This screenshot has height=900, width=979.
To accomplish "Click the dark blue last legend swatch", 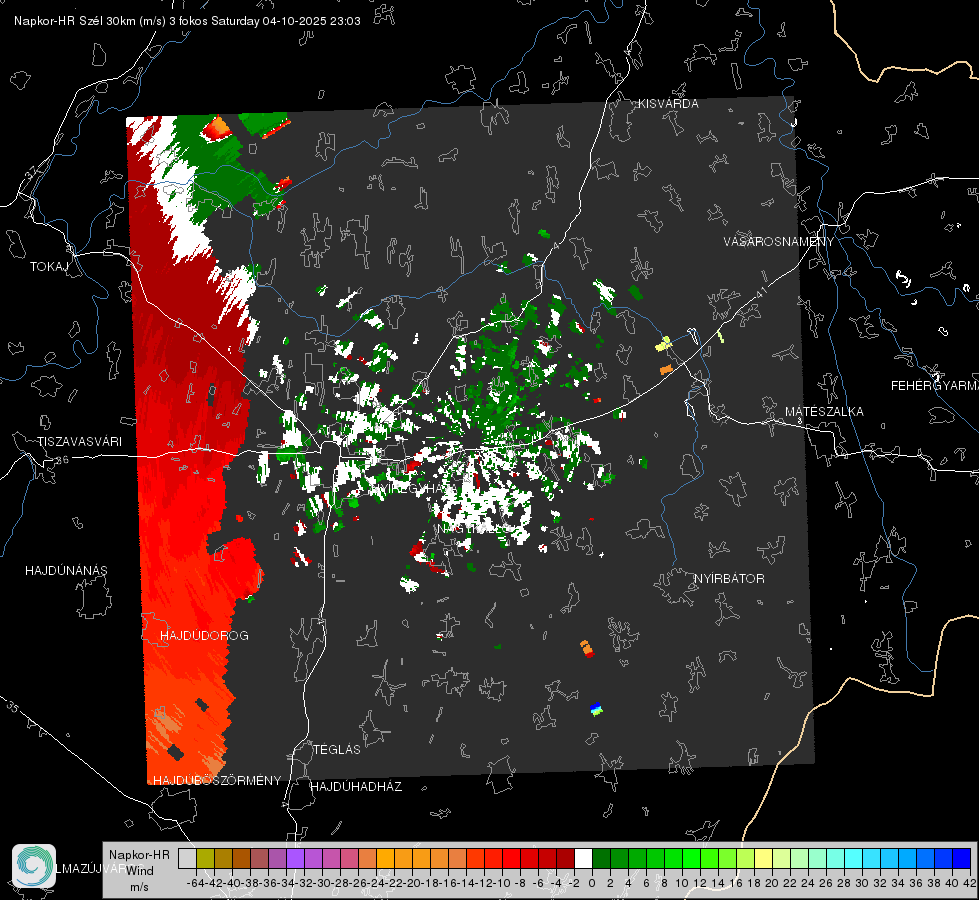I will (962, 859).
